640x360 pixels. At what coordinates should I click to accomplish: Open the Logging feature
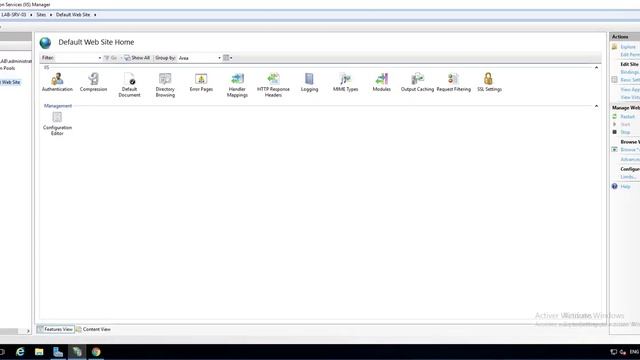pos(309,82)
